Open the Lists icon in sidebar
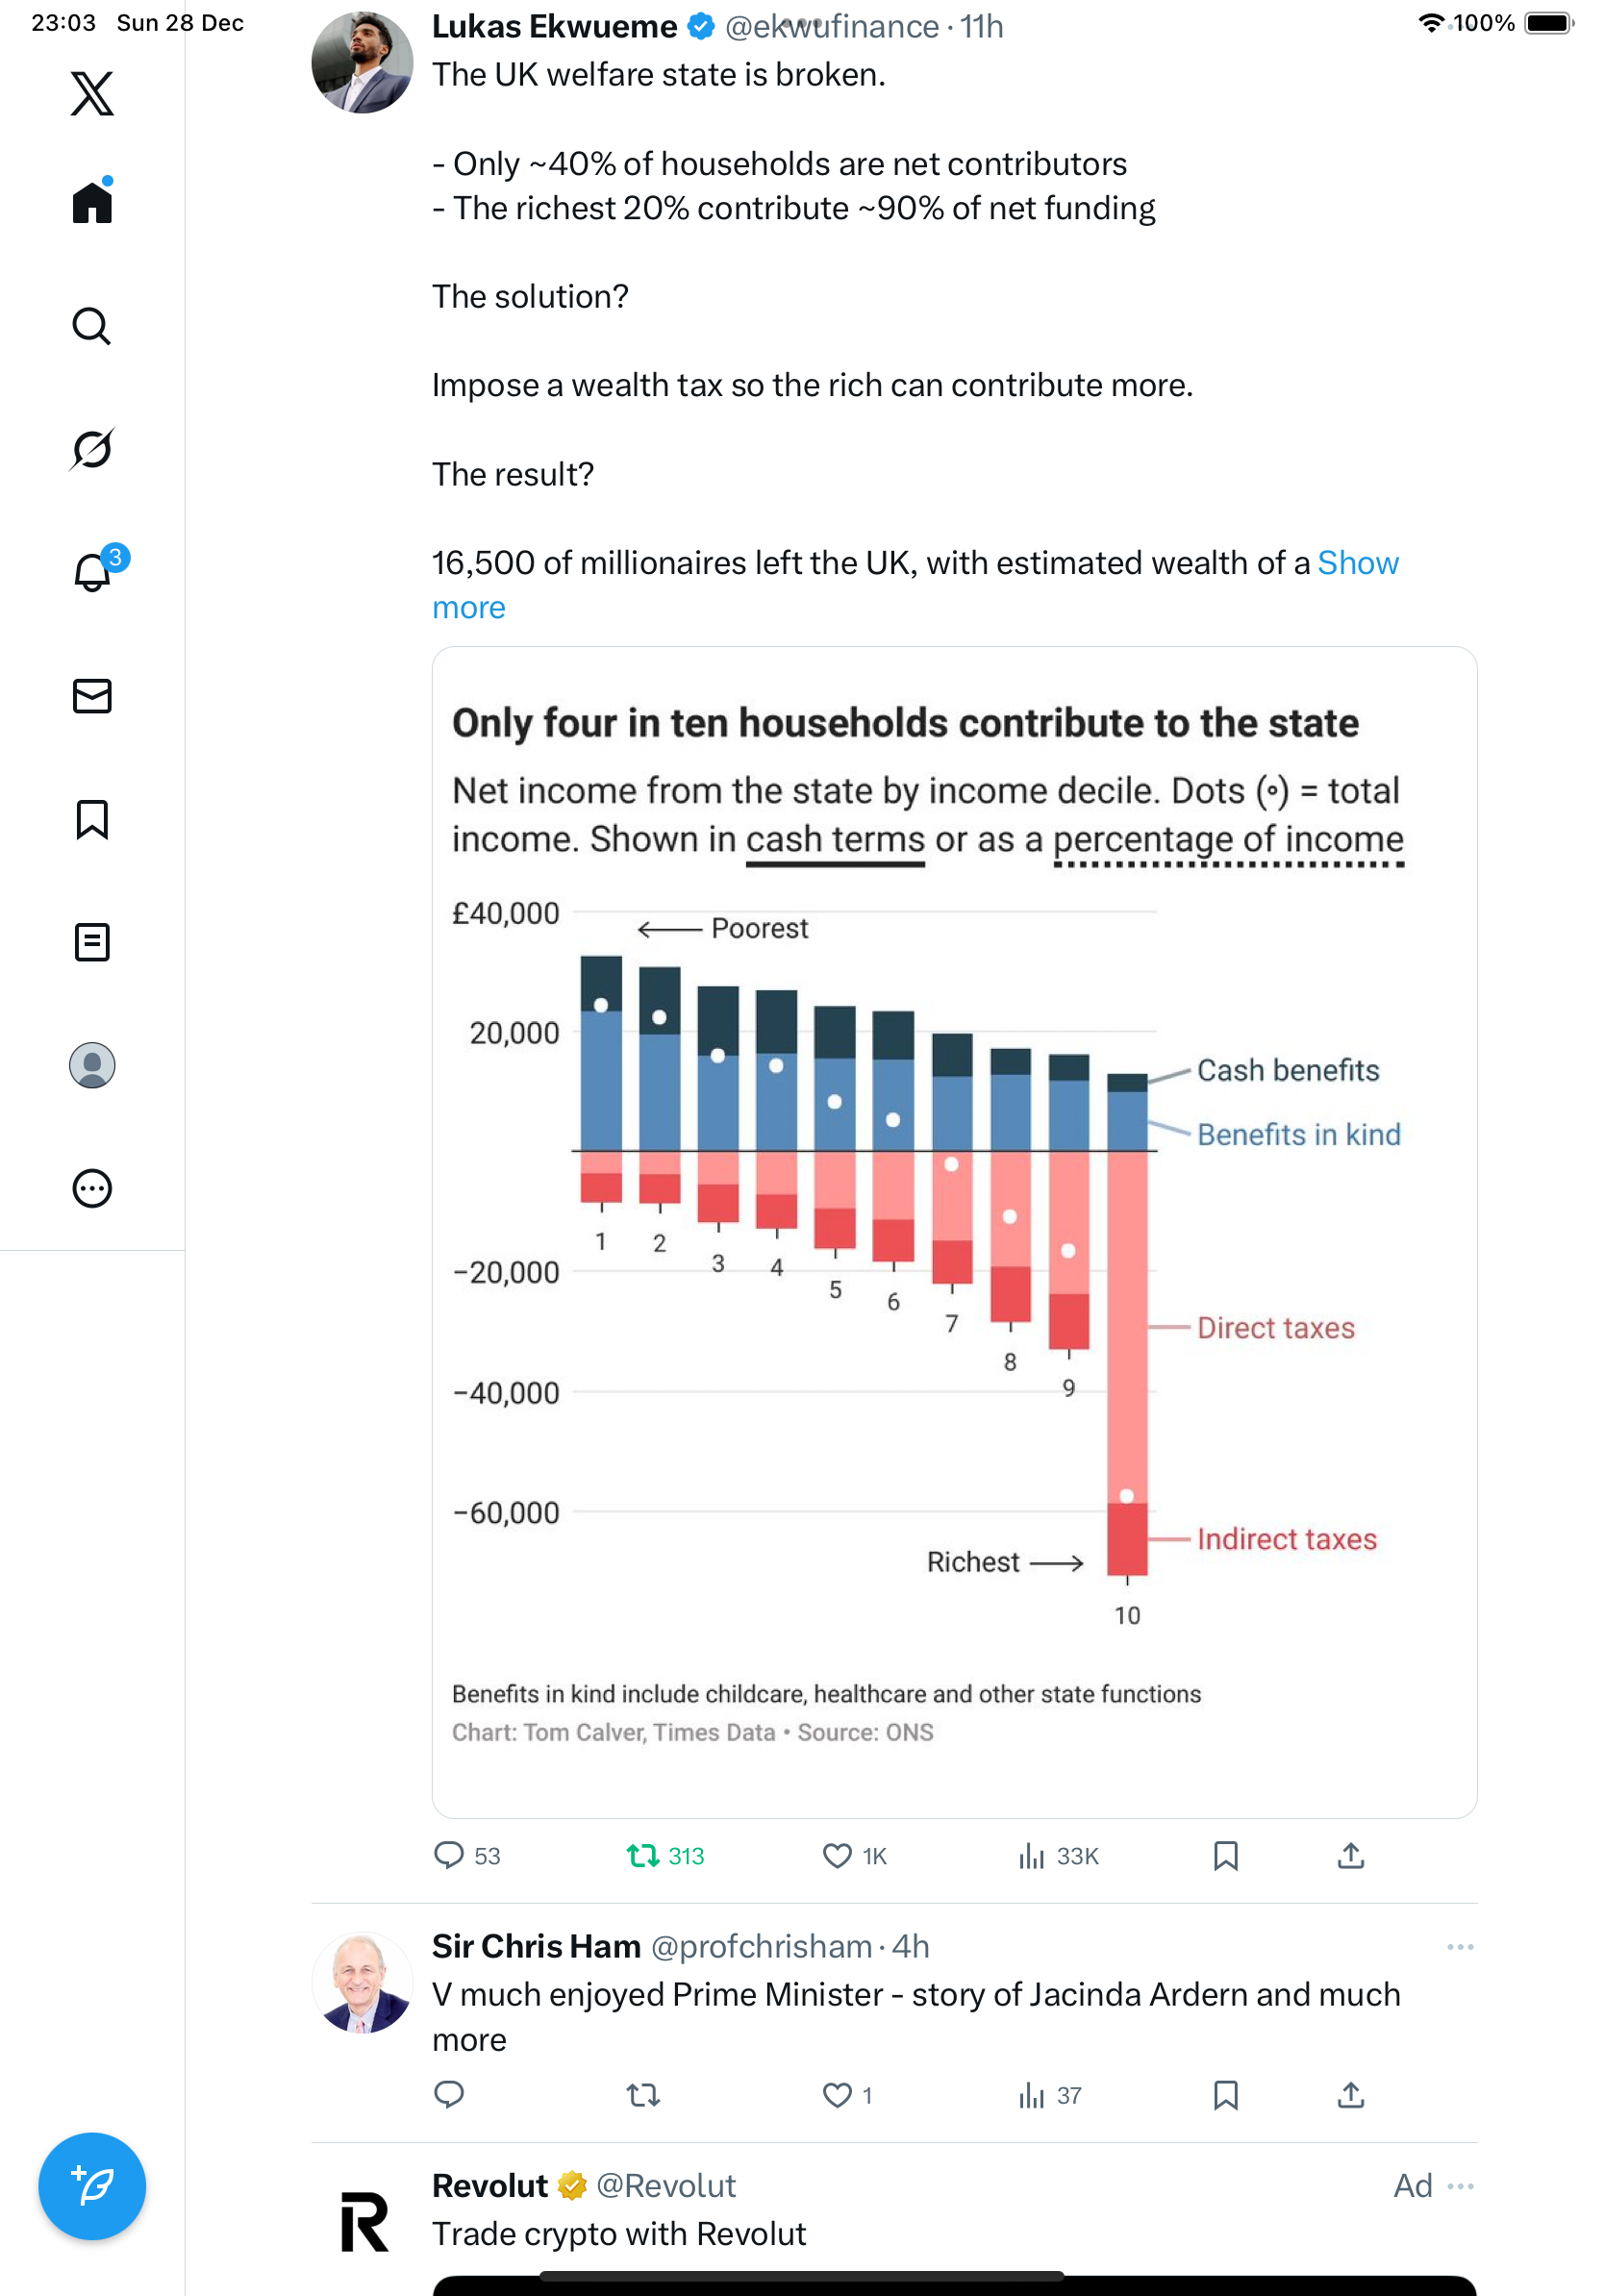The width and height of the screenshot is (1604, 2296). (x=92, y=942)
